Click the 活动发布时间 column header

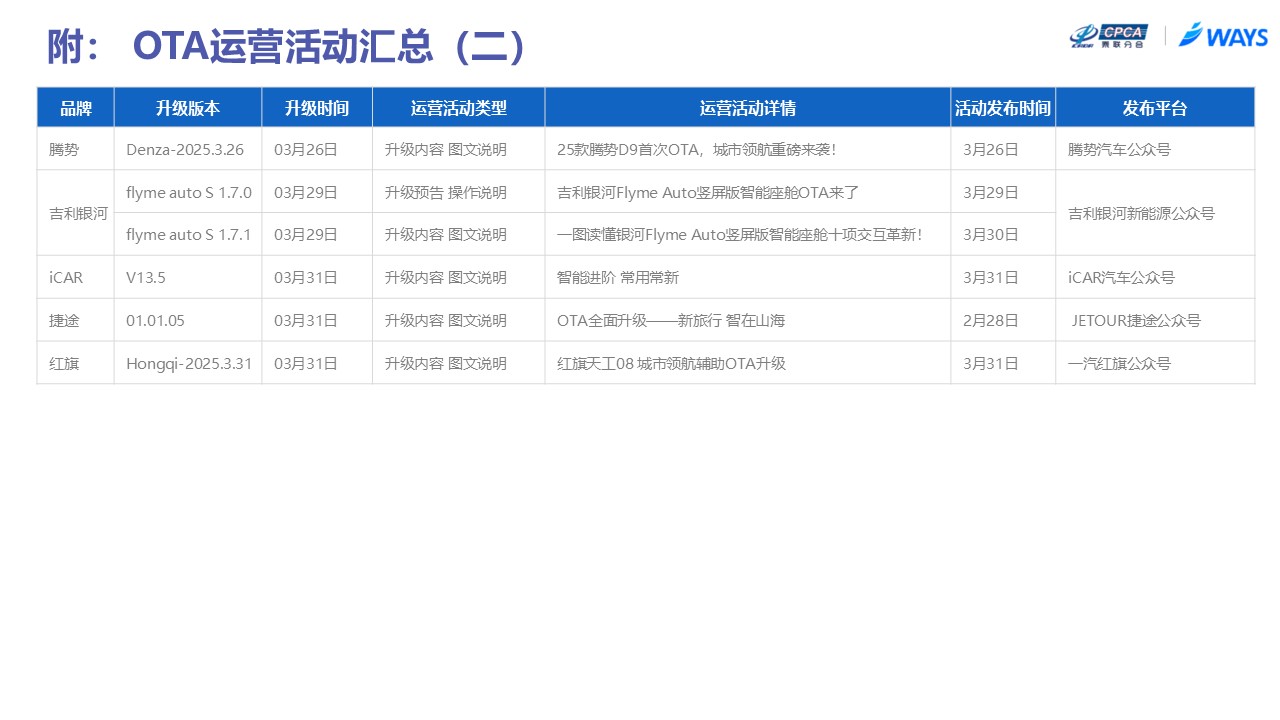1003,108
